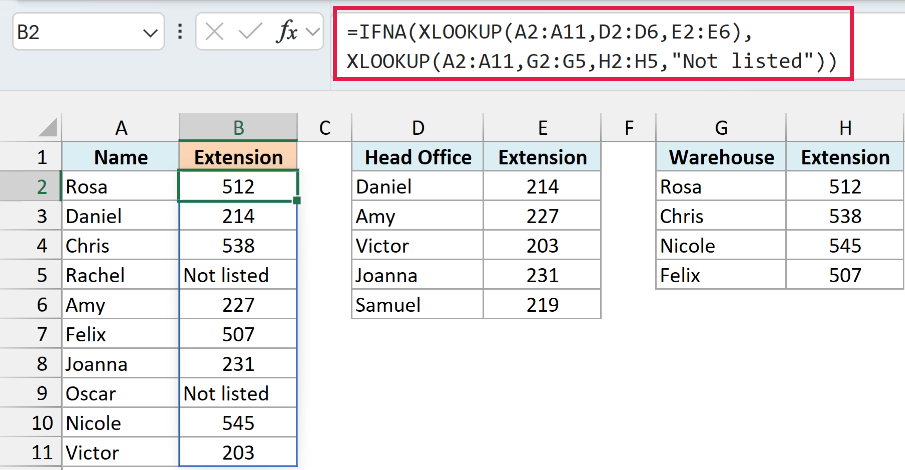
Task: Click the 'Extension' header cell in B1
Action: [x=238, y=157]
